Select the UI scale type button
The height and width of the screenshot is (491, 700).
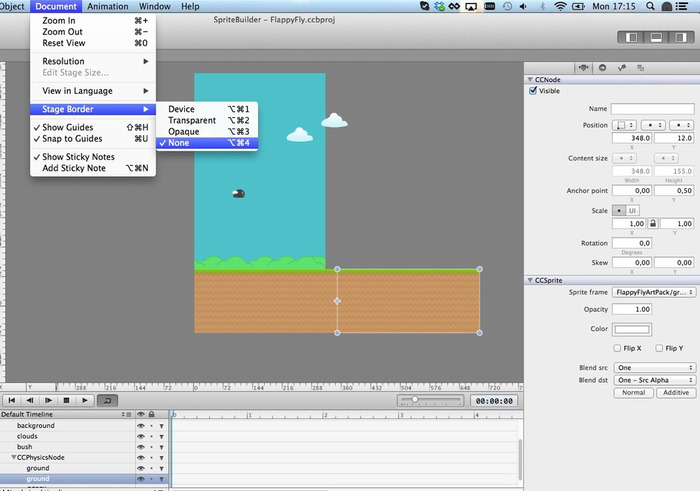click(632, 211)
